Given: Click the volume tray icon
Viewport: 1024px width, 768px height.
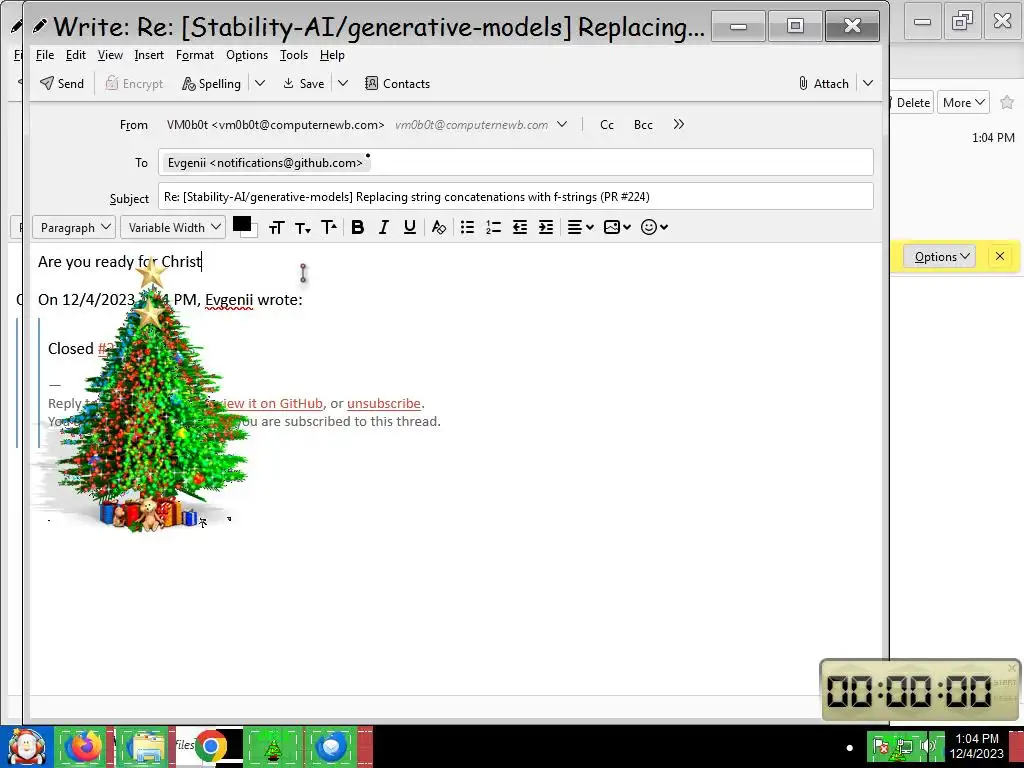Looking at the screenshot, I should (x=927, y=745).
